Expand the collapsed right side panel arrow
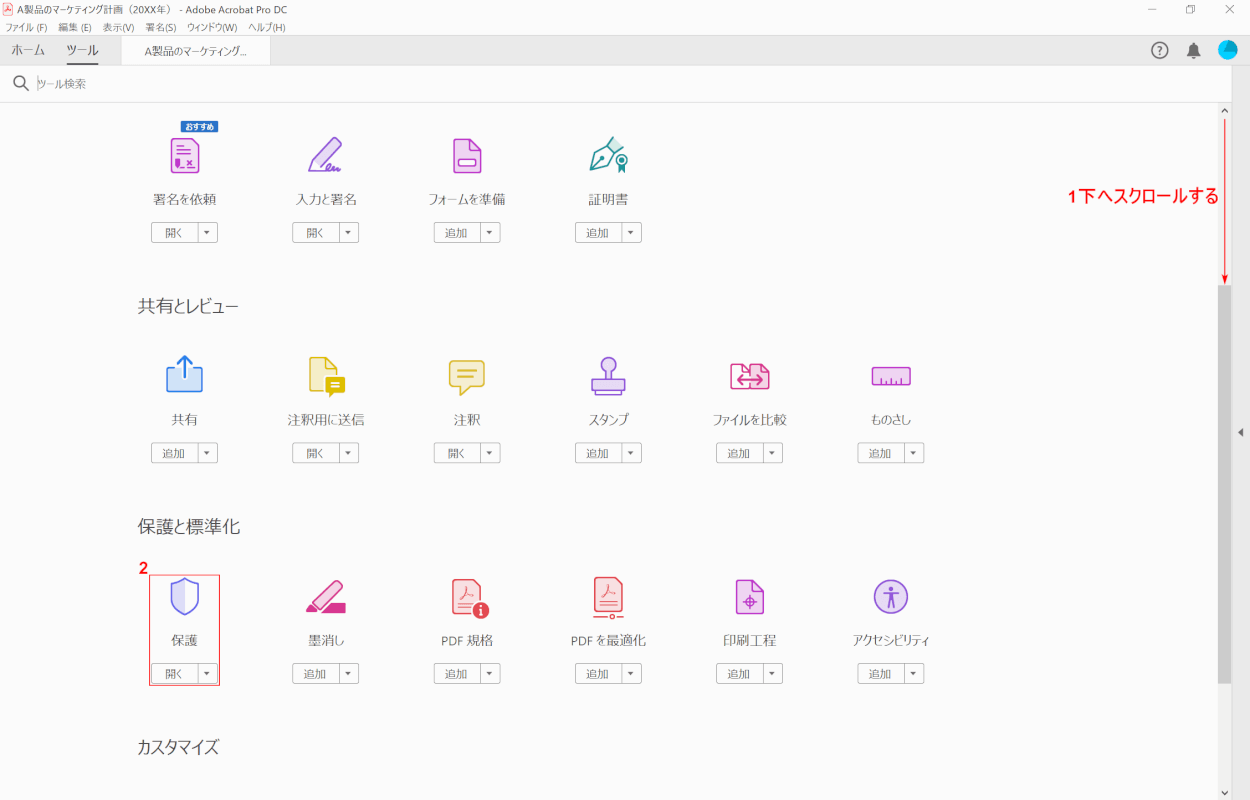 click(1240, 432)
